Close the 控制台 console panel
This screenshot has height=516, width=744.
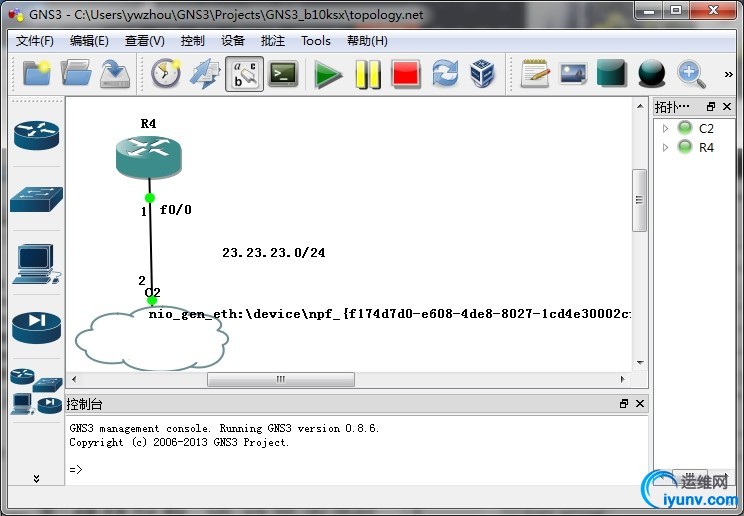pyautogui.click(x=640, y=403)
